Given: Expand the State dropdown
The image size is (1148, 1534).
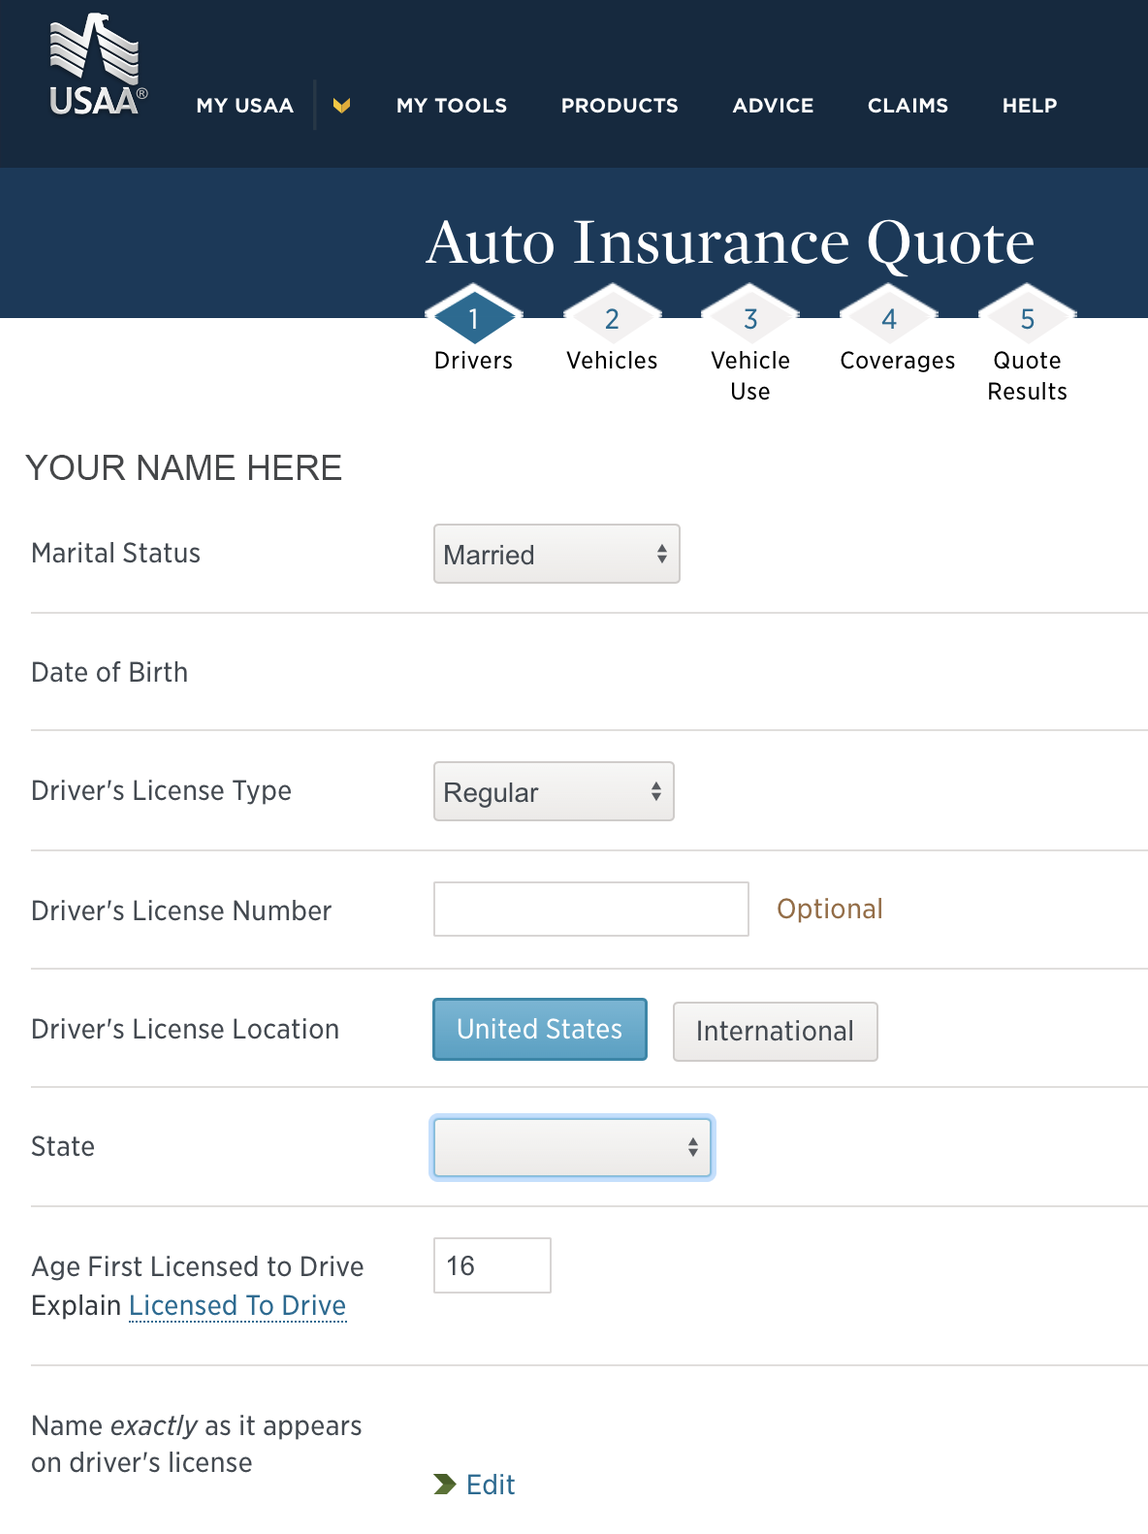Looking at the screenshot, I should (571, 1147).
